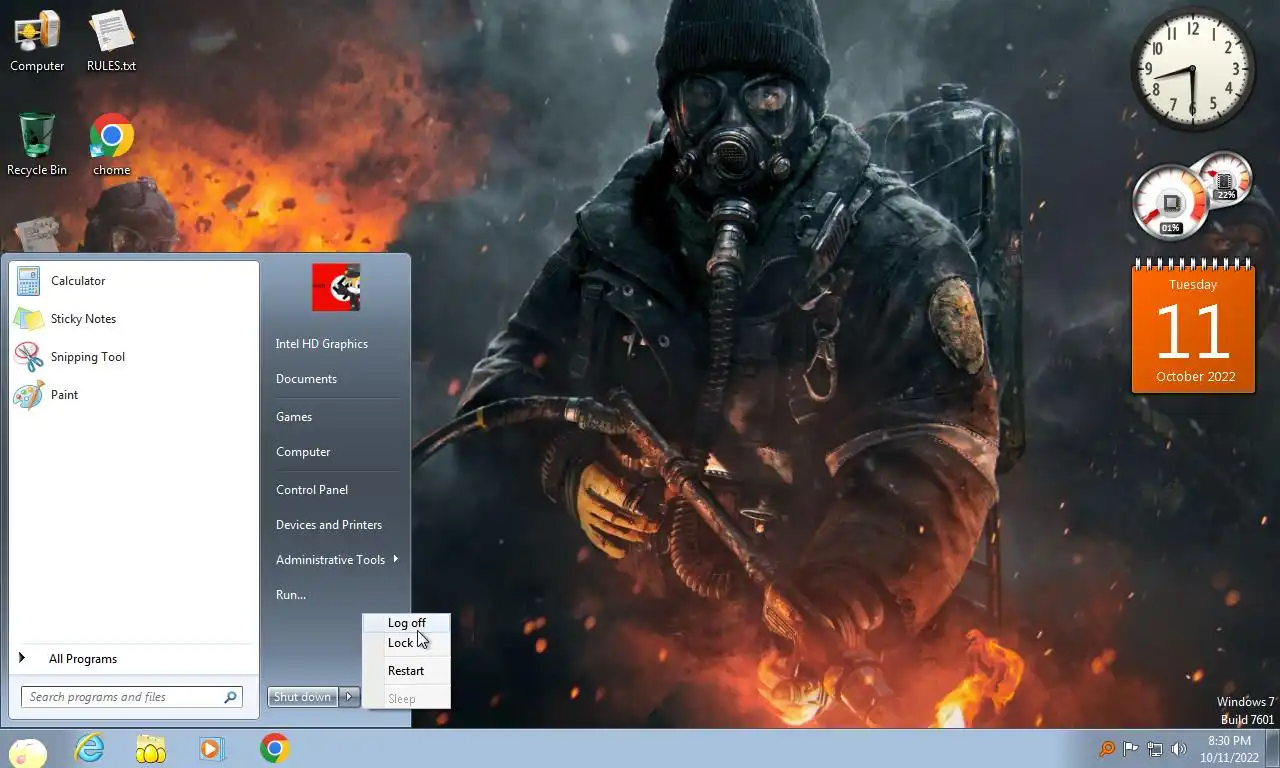
Task: Open the Computer desktop icon
Action: pos(37,40)
